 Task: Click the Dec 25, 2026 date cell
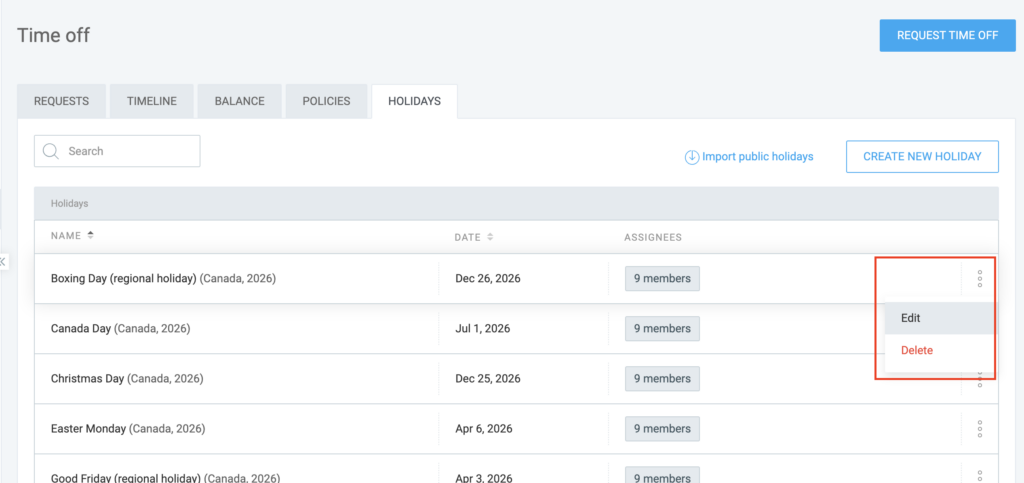click(488, 379)
